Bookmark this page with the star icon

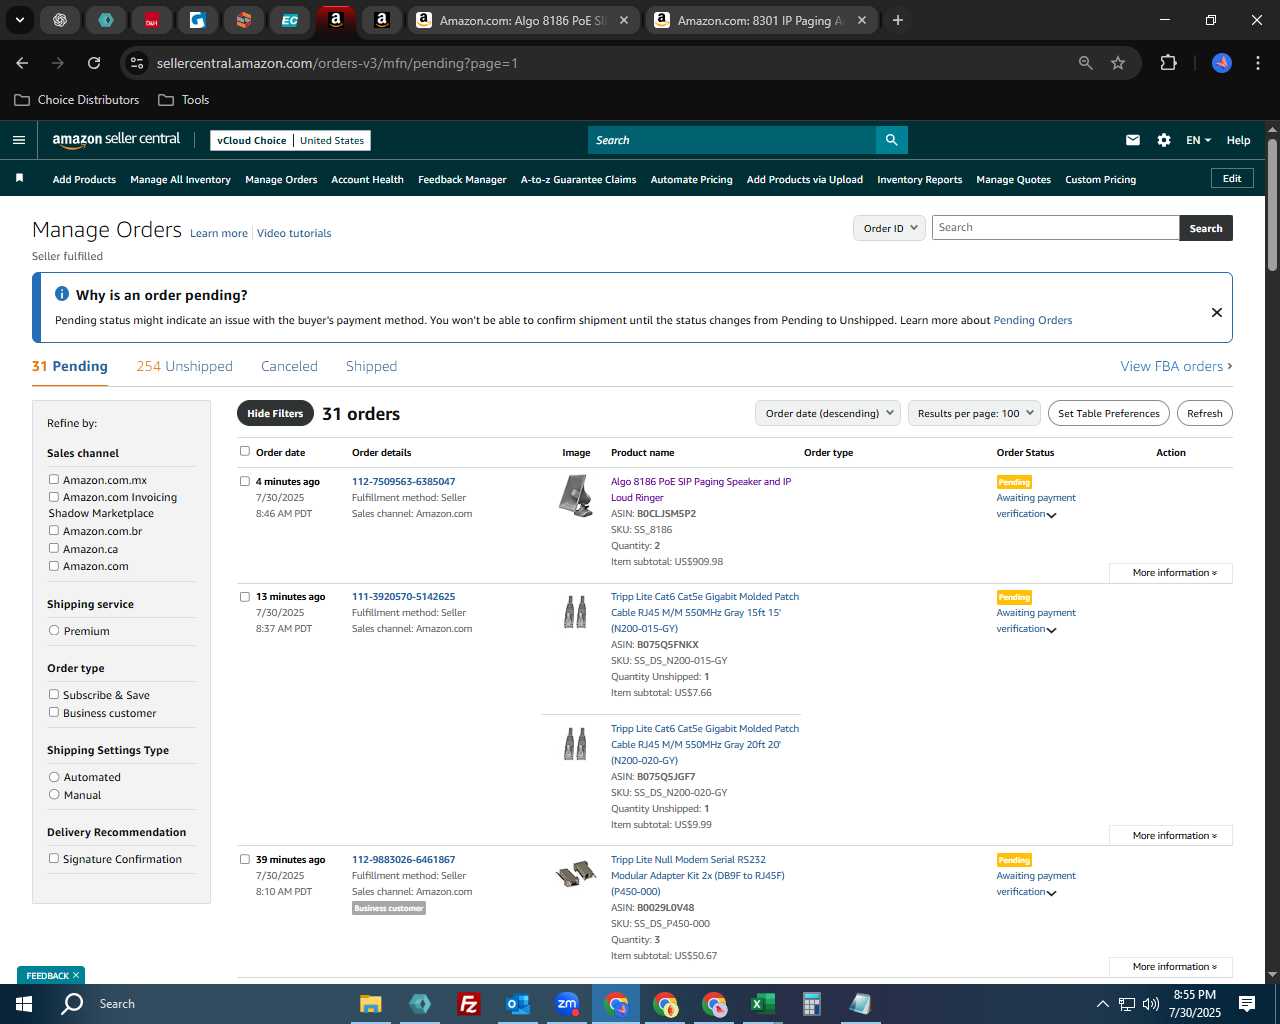1118,63
